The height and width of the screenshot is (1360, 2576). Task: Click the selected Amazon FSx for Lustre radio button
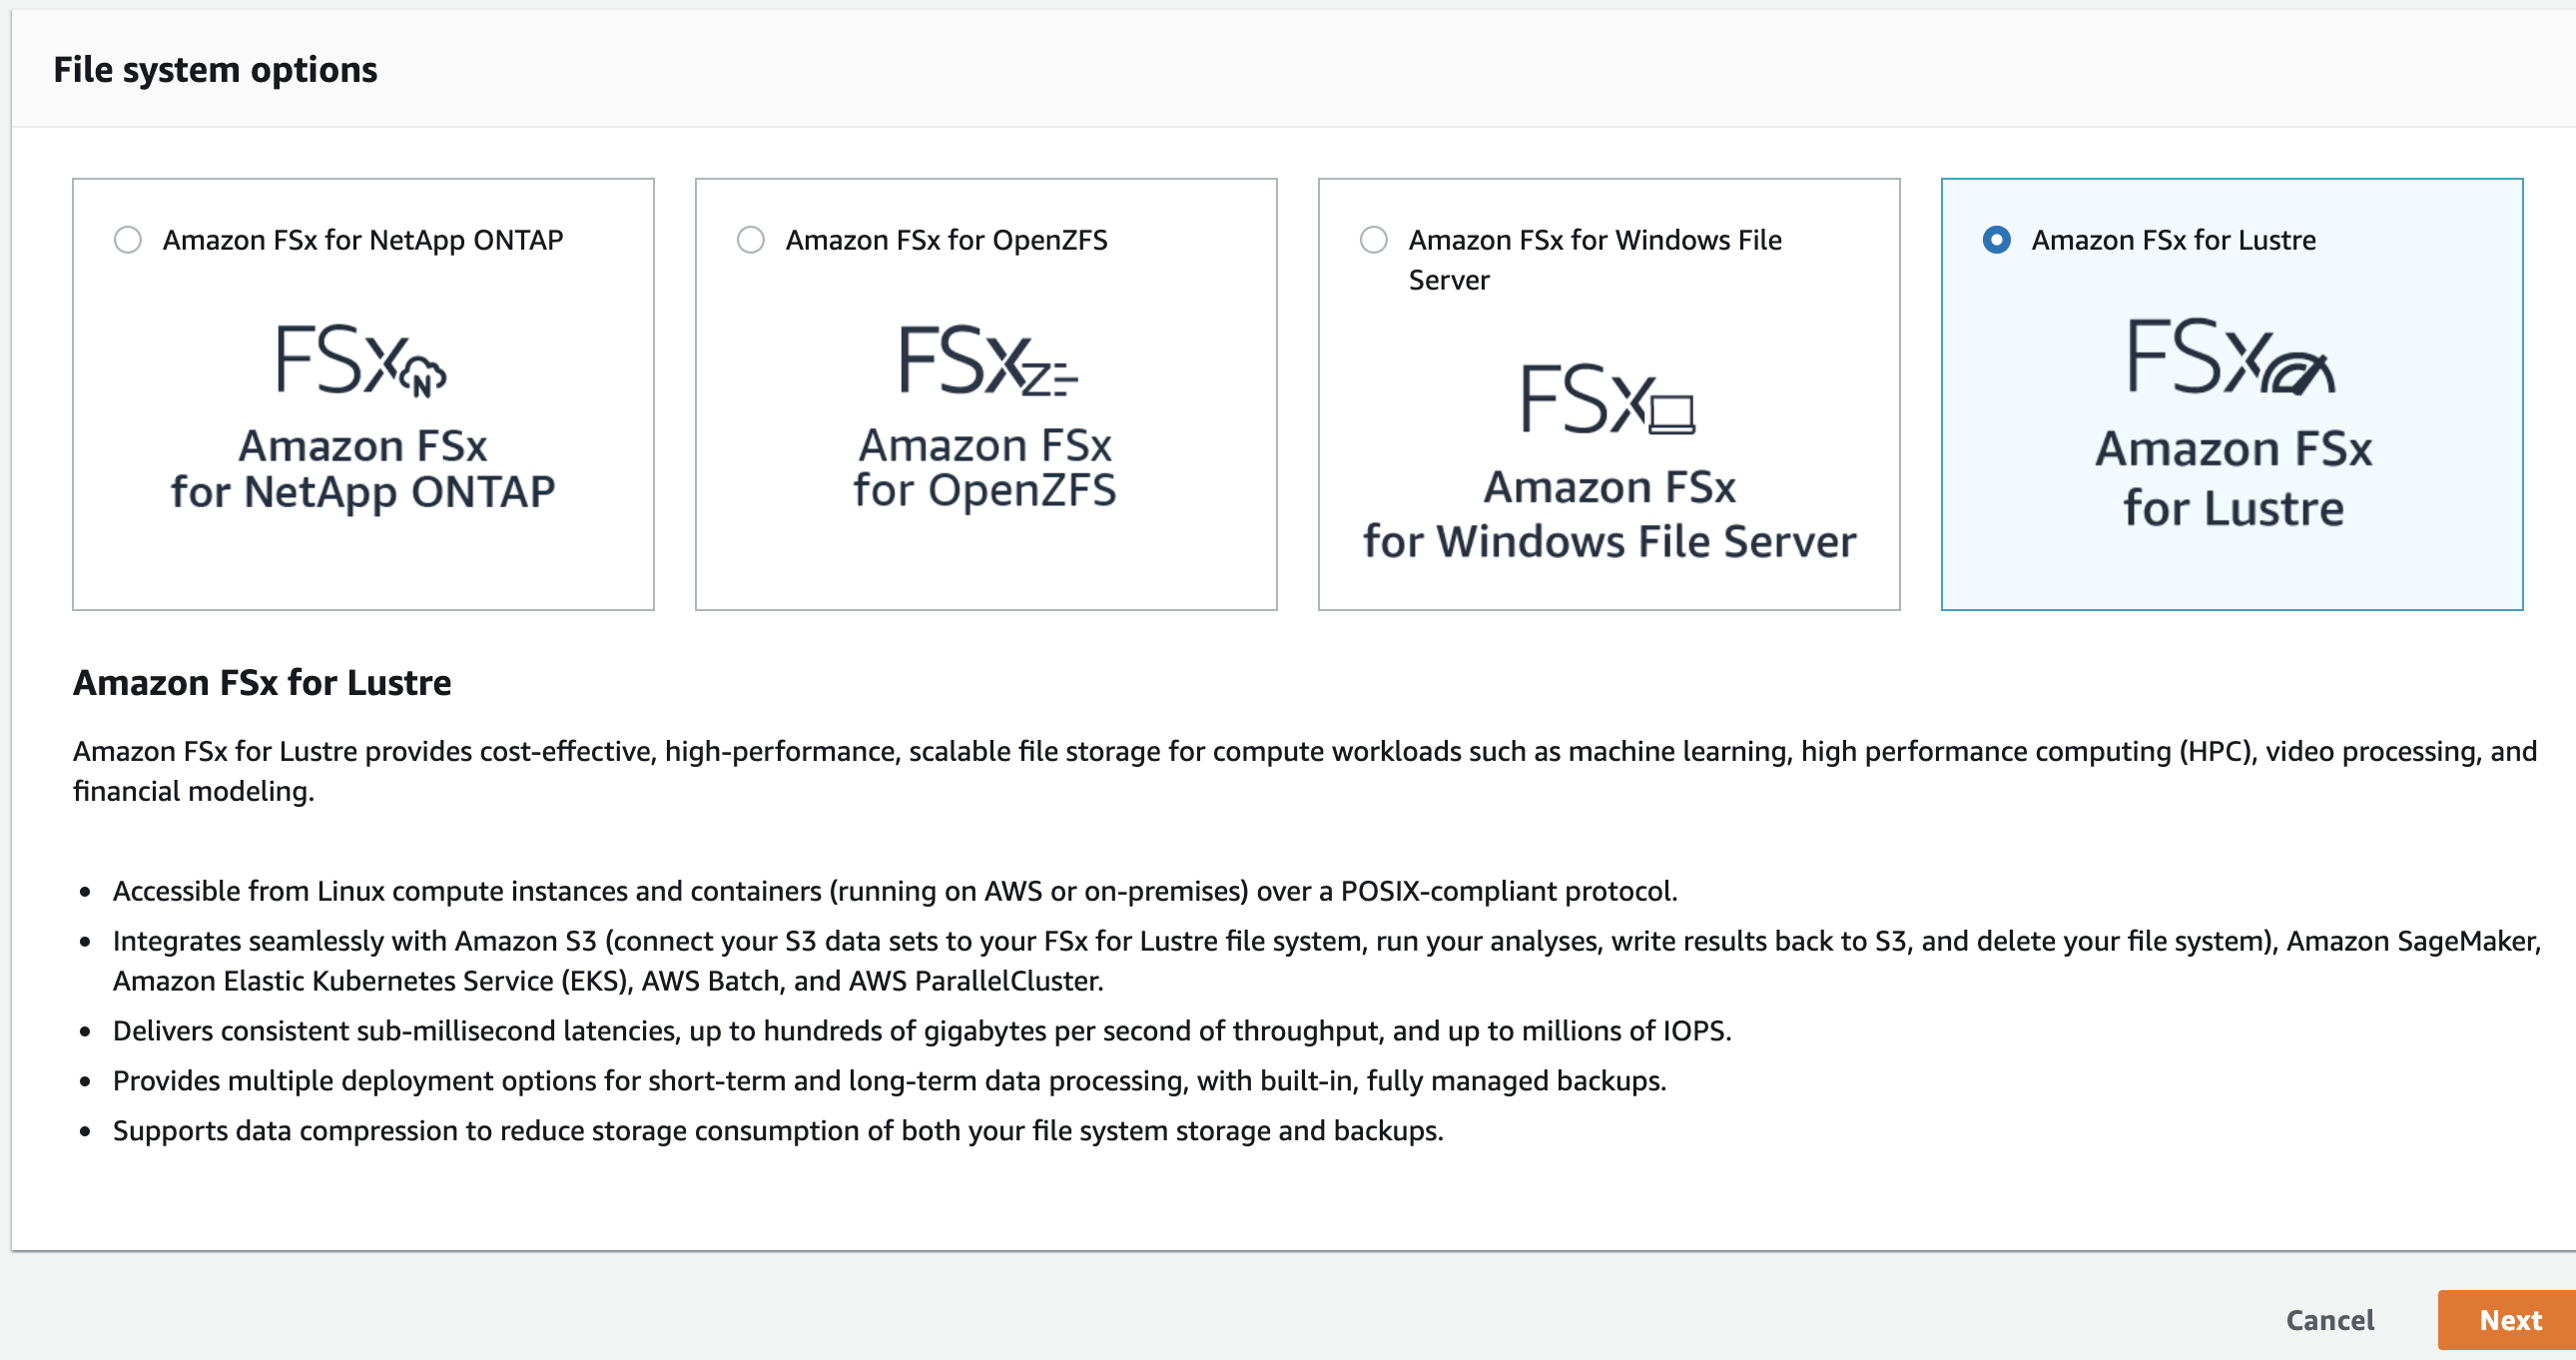point(1997,240)
